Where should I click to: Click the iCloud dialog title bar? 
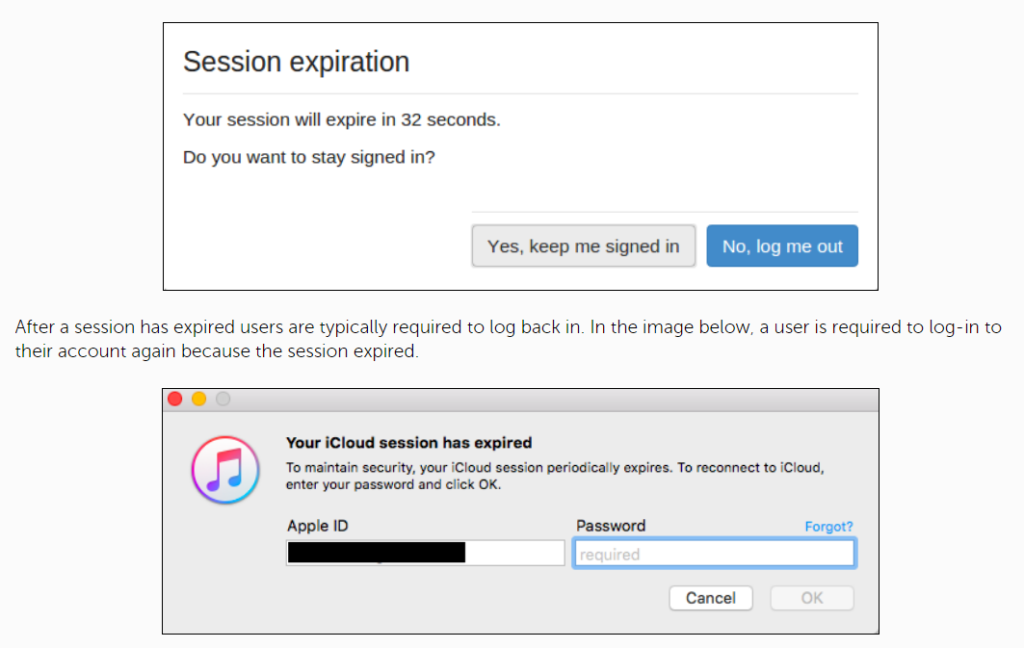(520, 399)
